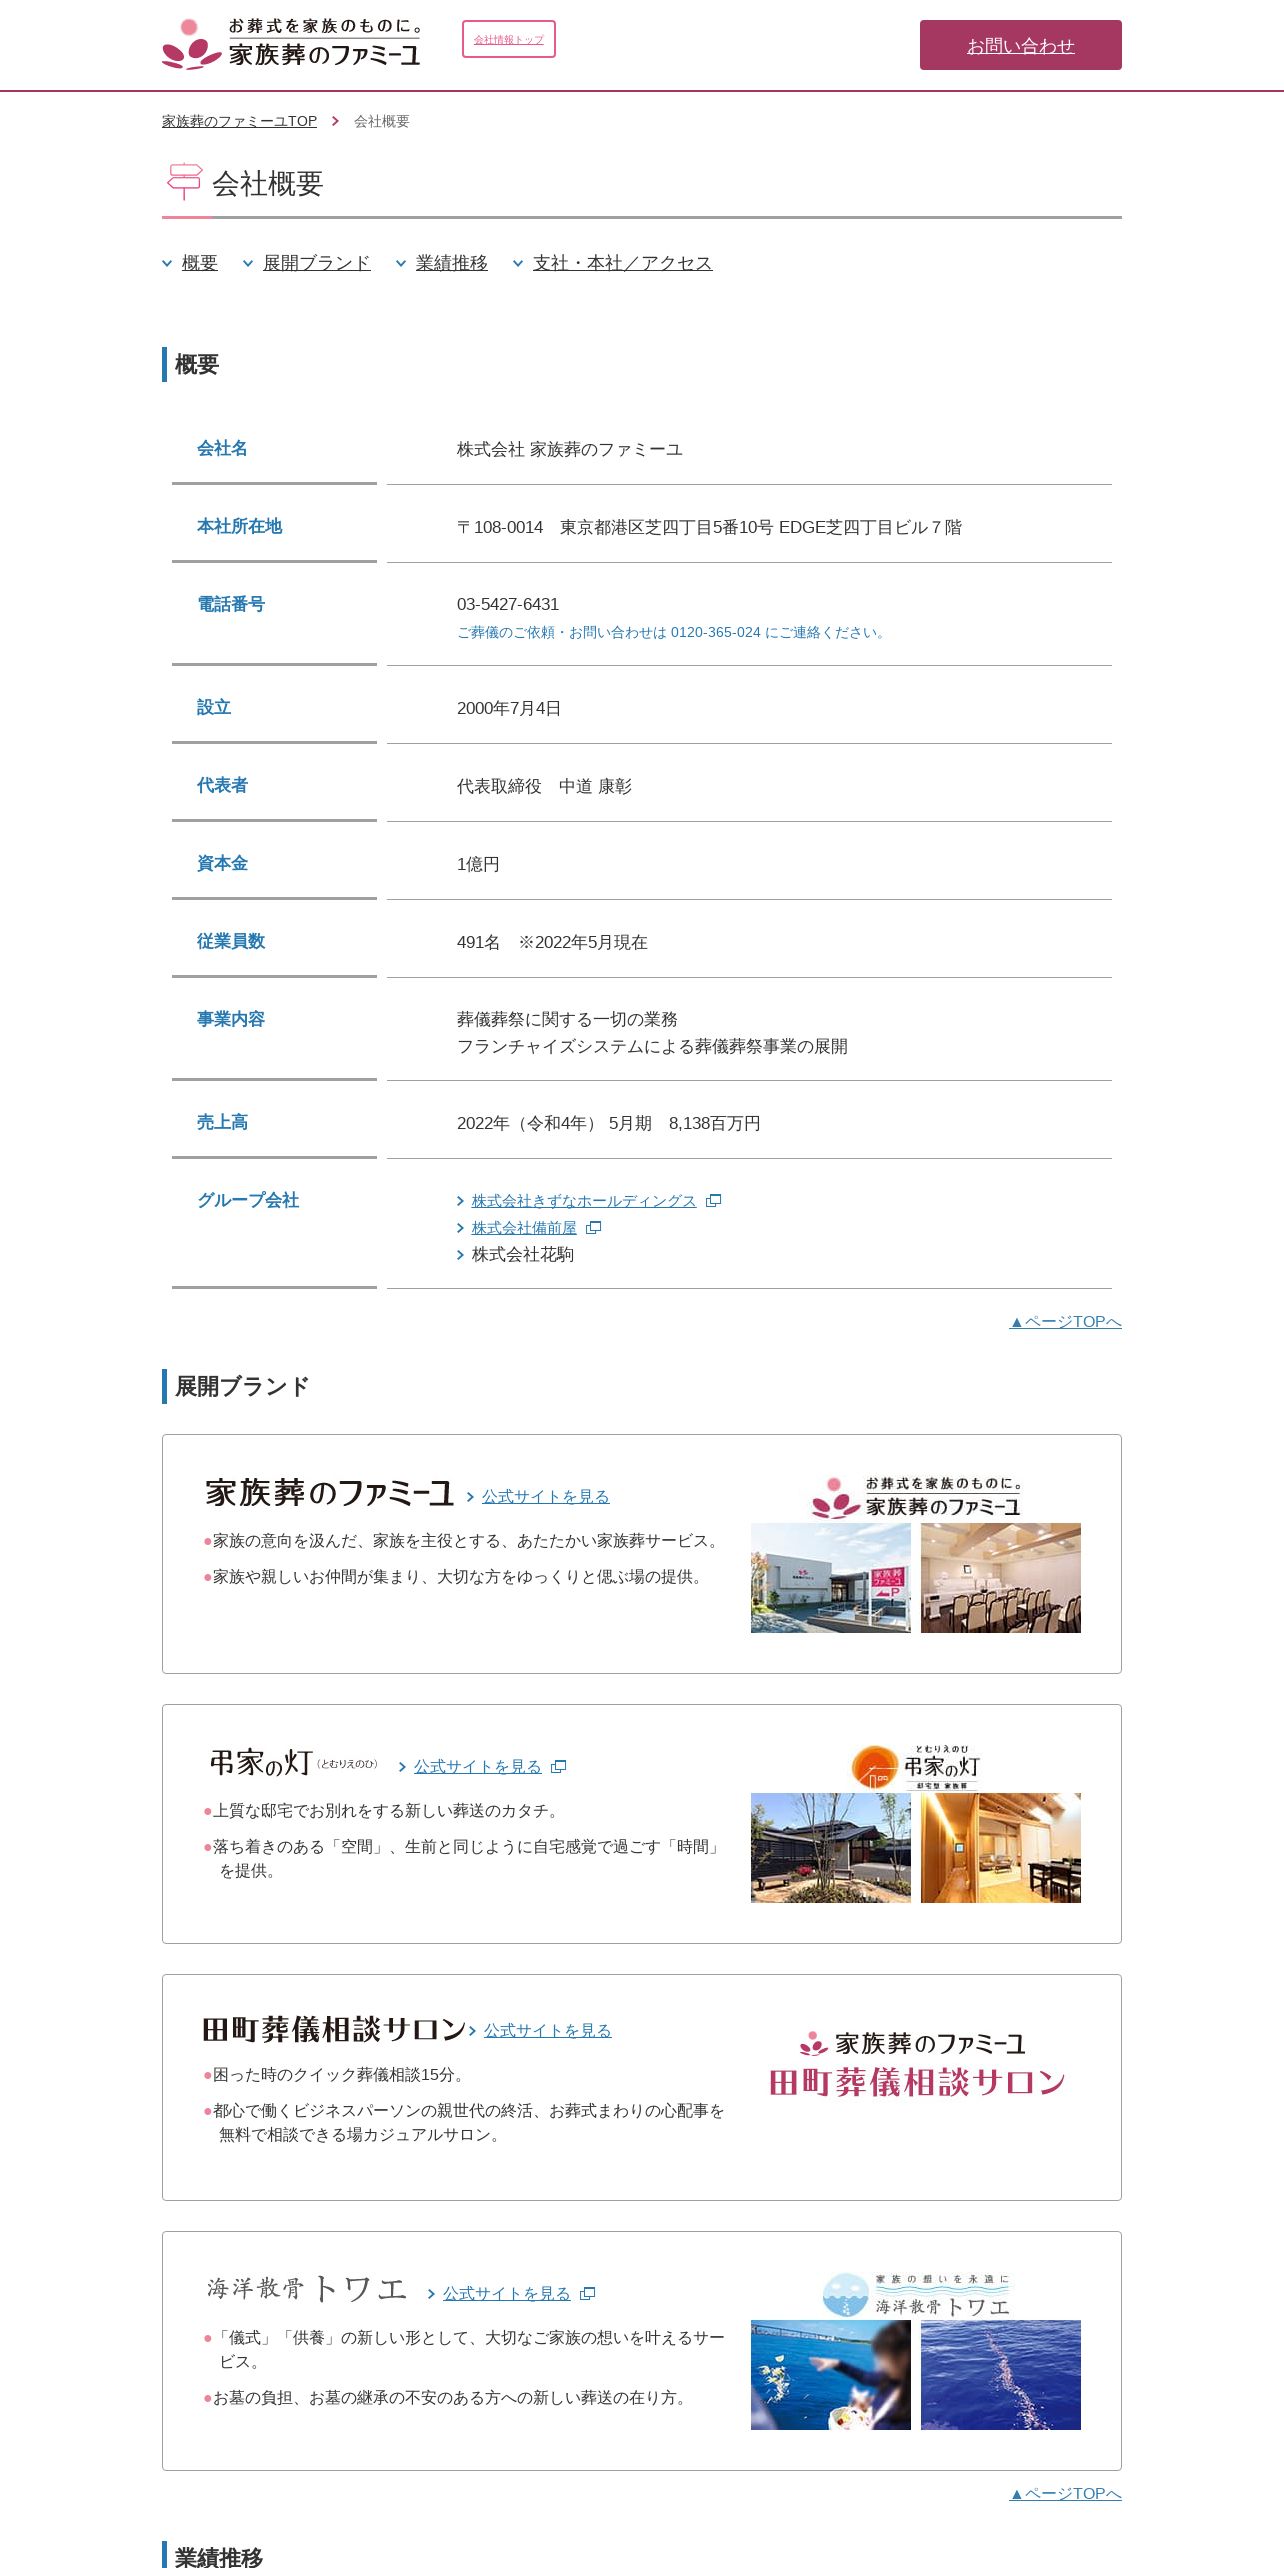Click external-window icon beside 弔家の灯 site link

[x=559, y=1767]
